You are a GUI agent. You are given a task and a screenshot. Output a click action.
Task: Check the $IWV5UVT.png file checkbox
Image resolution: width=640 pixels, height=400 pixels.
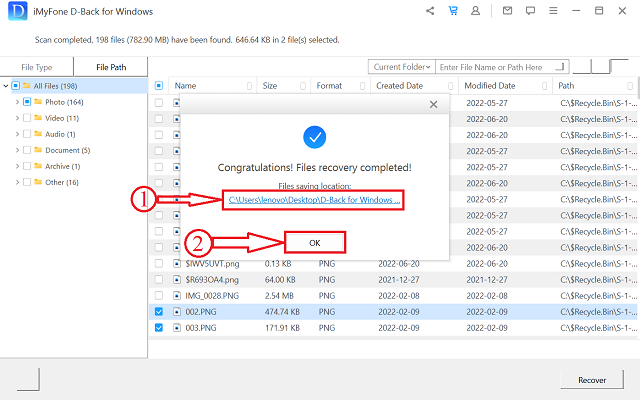tap(159, 264)
